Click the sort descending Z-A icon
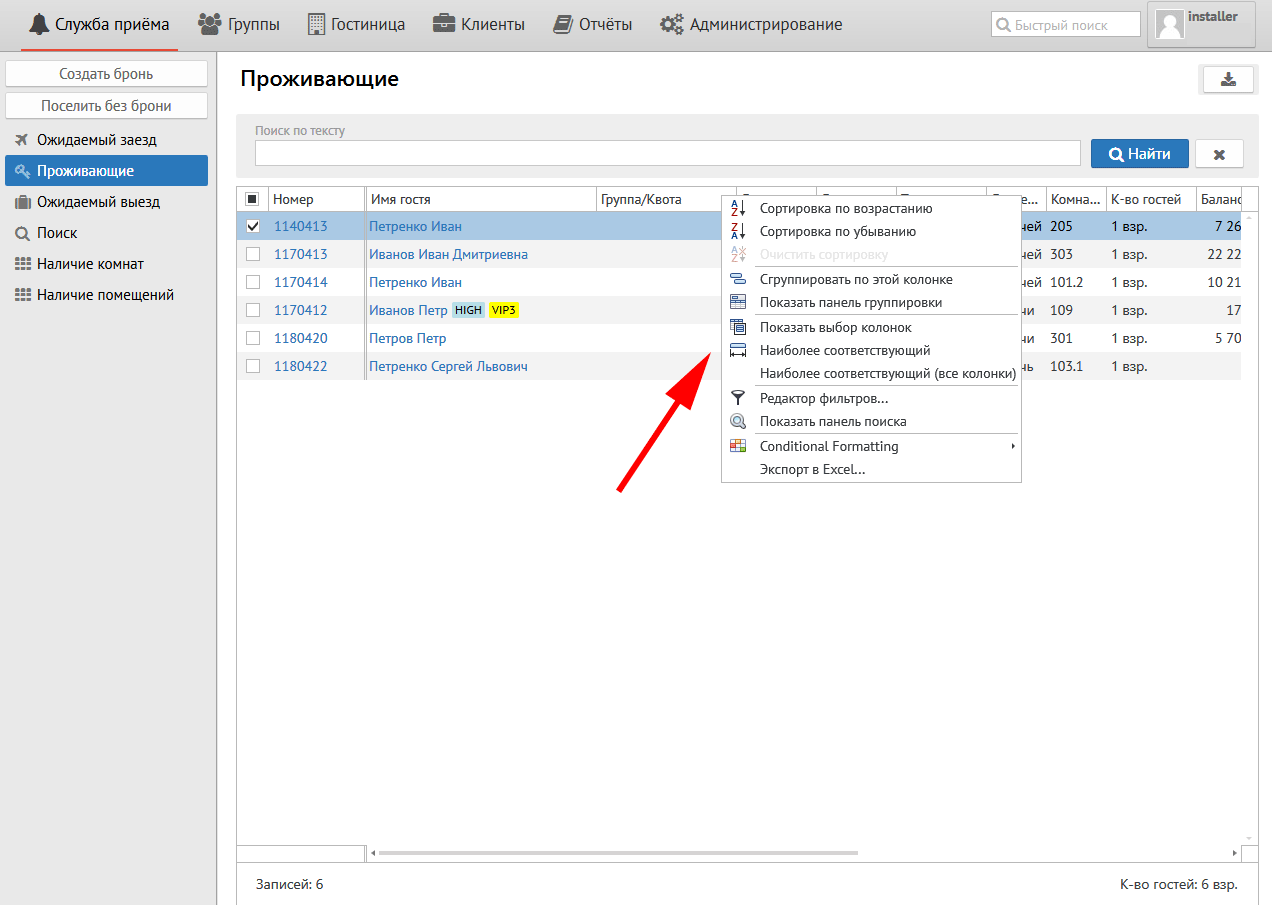 [738, 231]
